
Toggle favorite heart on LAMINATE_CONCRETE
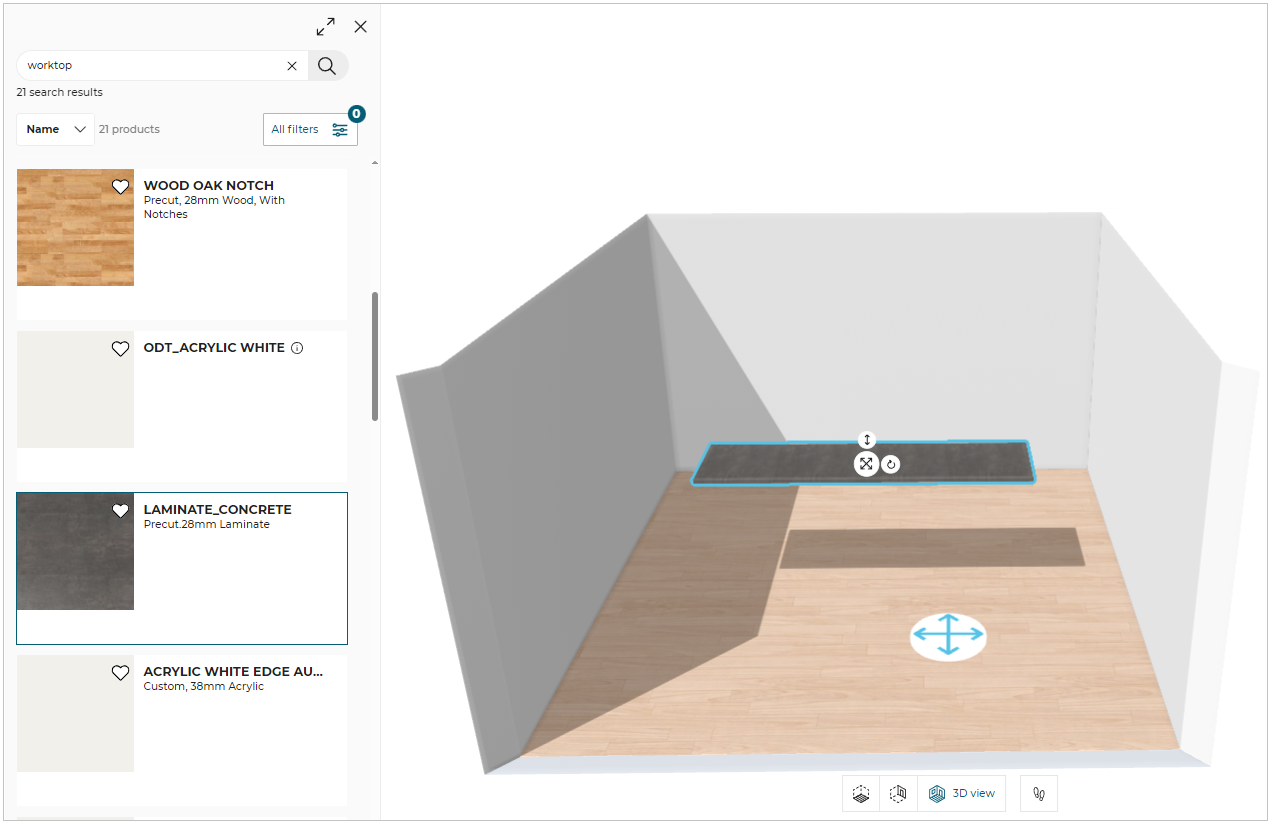(120, 511)
